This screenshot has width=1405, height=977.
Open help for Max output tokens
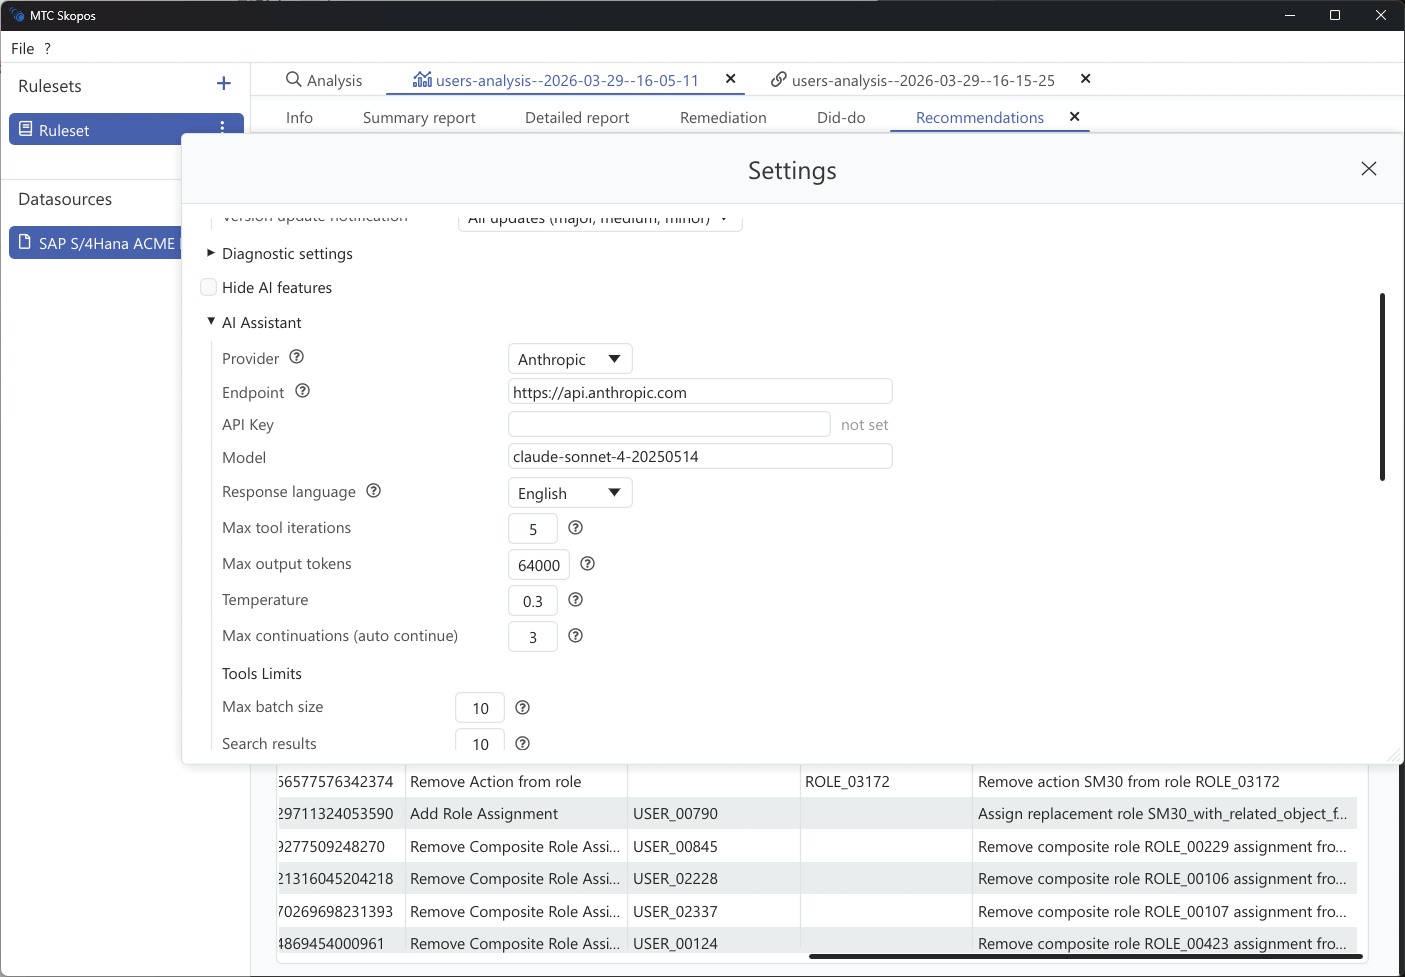pos(587,564)
